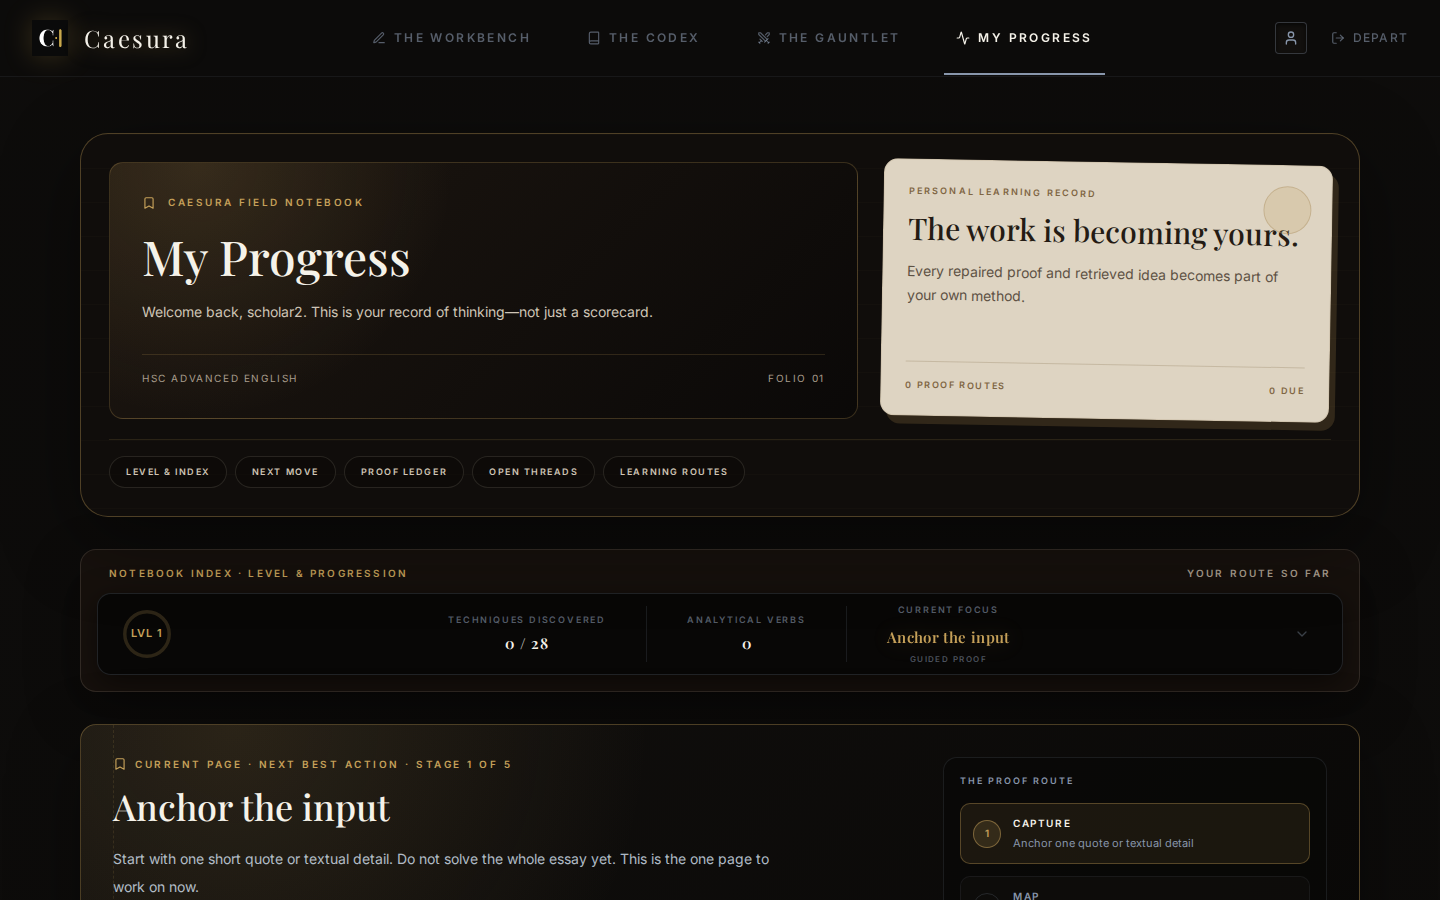Click the Analytical Verbs count
The width and height of the screenshot is (1440, 900).
click(746, 644)
